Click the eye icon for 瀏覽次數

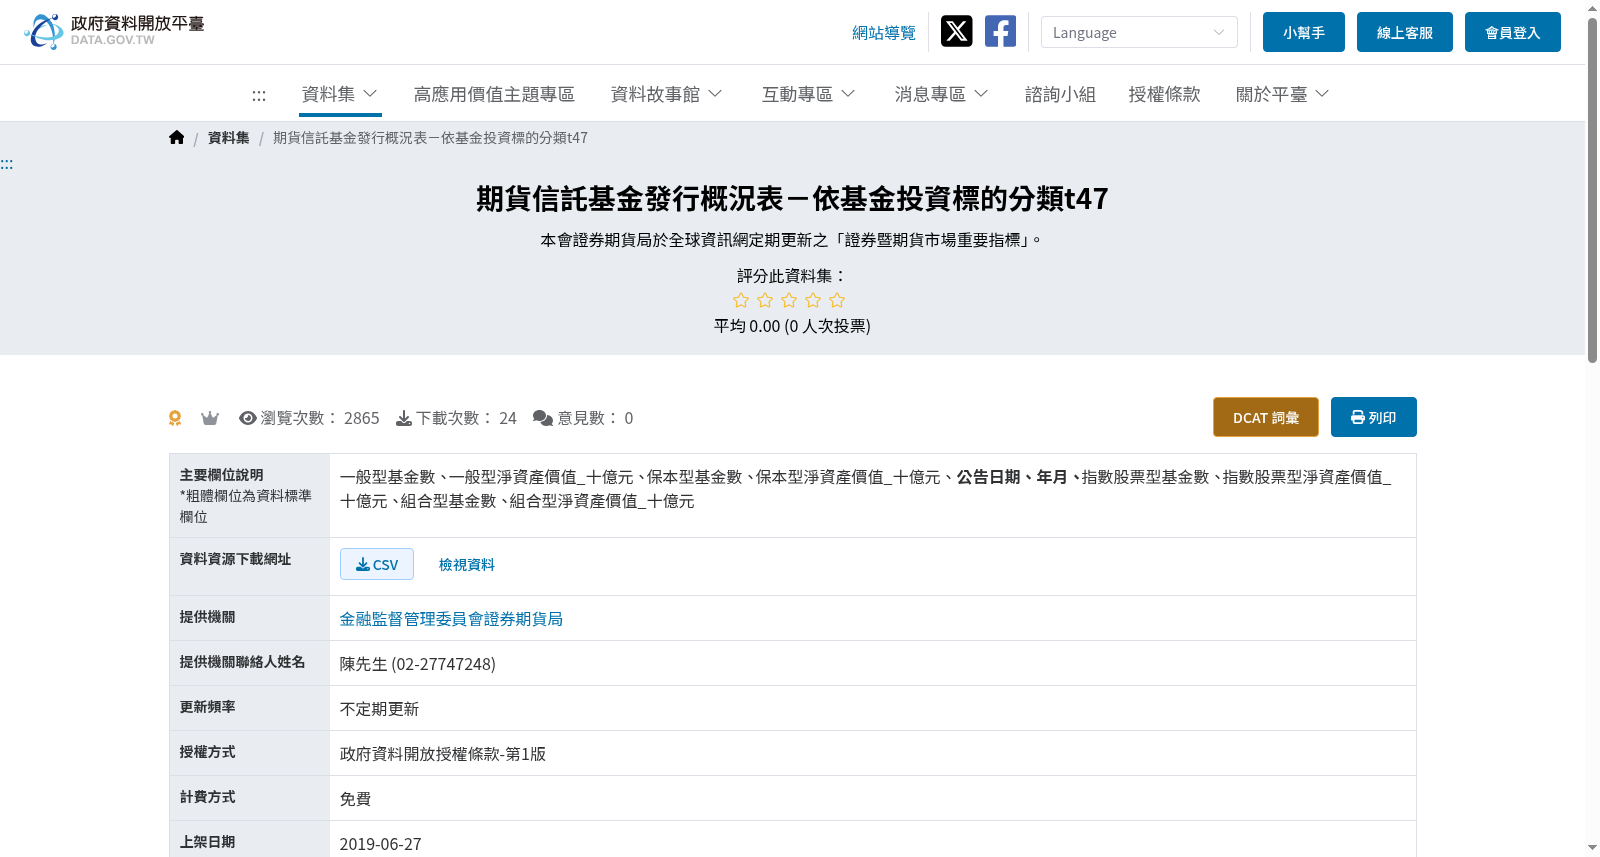coord(248,418)
